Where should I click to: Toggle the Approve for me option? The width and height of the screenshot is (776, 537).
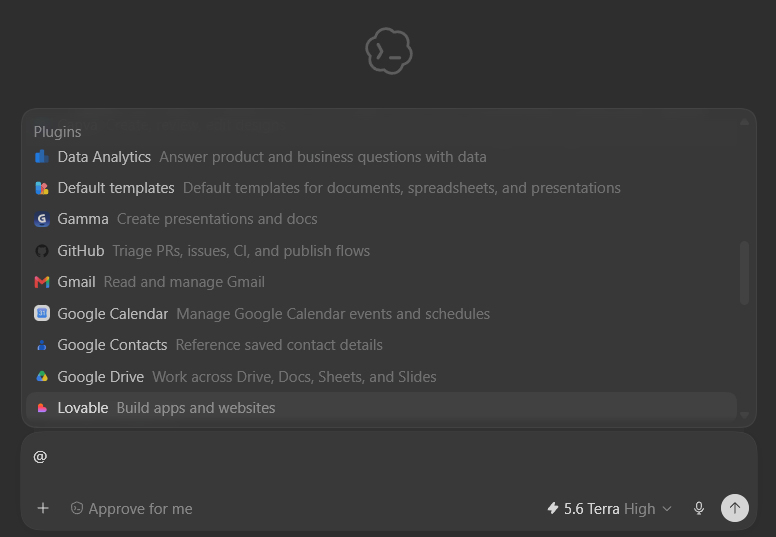tap(131, 509)
